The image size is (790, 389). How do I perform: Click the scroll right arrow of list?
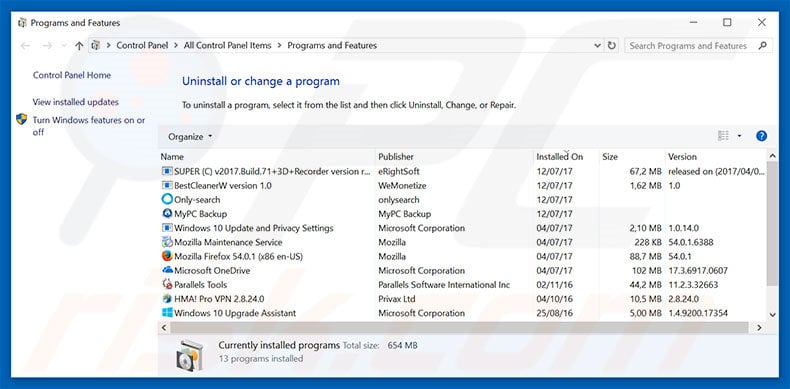coord(759,328)
